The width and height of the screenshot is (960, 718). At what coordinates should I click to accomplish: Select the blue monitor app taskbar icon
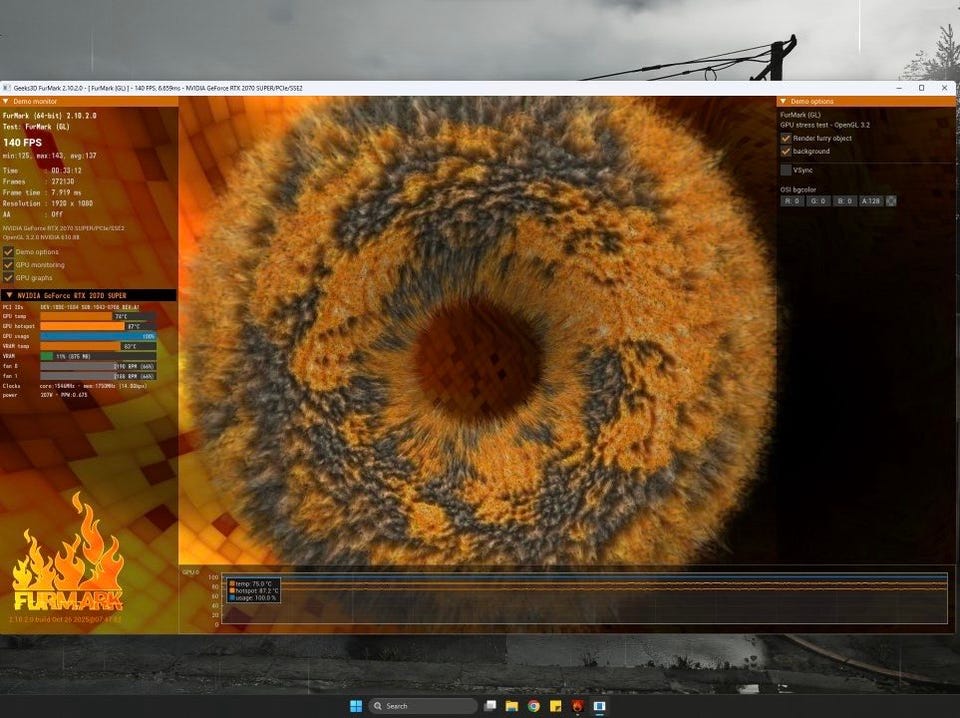(599, 706)
